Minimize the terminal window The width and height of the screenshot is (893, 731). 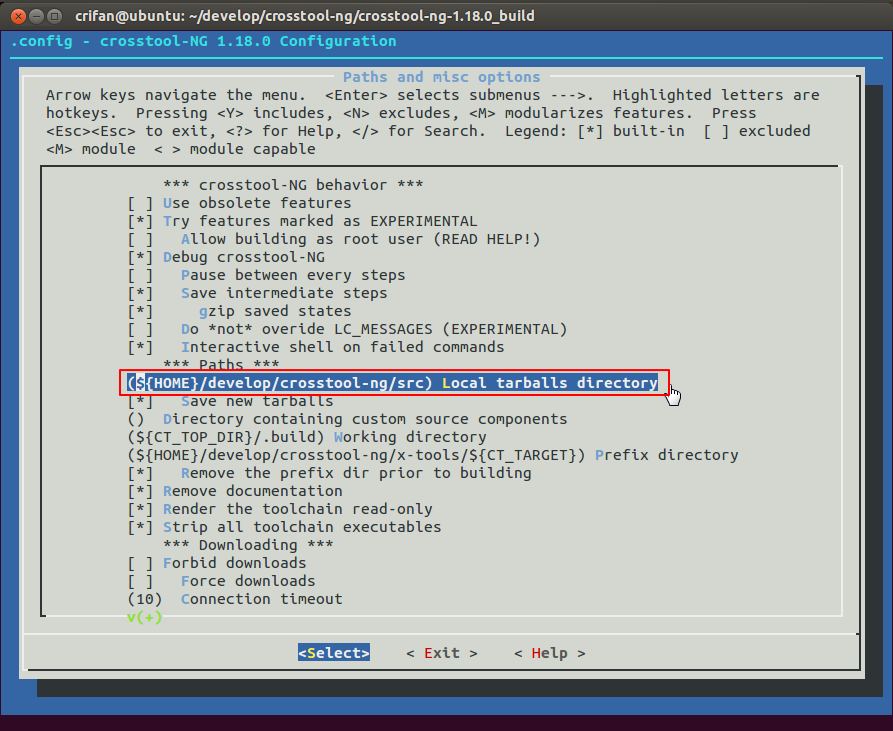[x=36, y=16]
